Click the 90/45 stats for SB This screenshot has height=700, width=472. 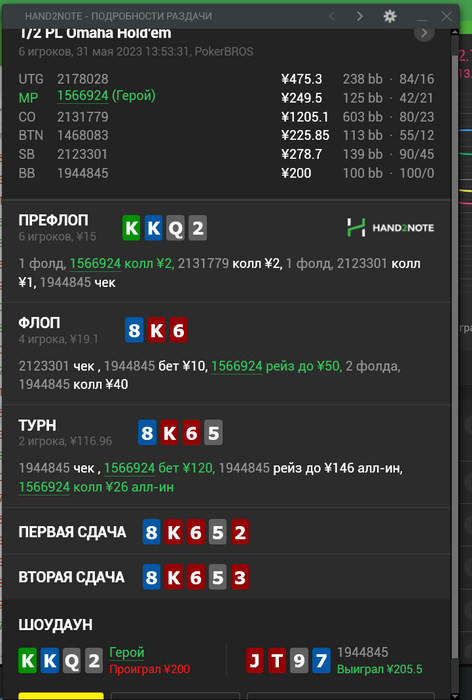point(417,154)
